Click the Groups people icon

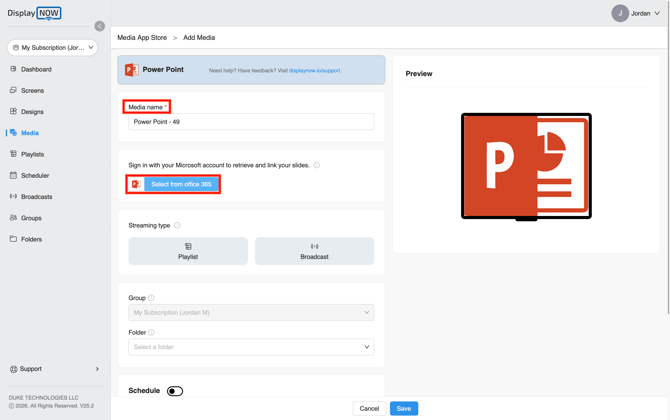tap(13, 218)
